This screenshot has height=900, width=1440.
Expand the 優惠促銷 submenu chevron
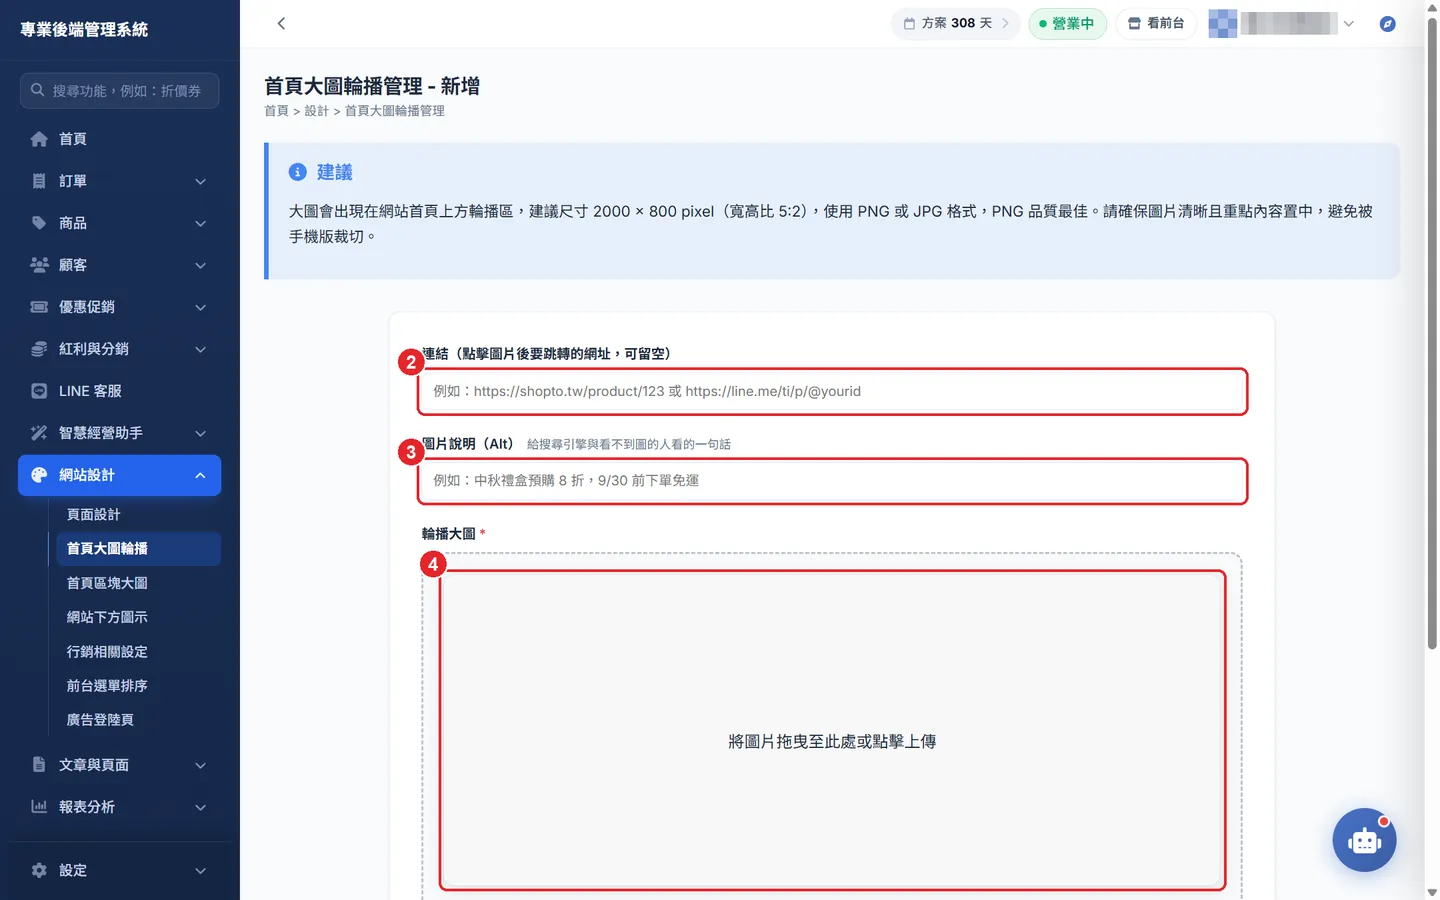200,308
